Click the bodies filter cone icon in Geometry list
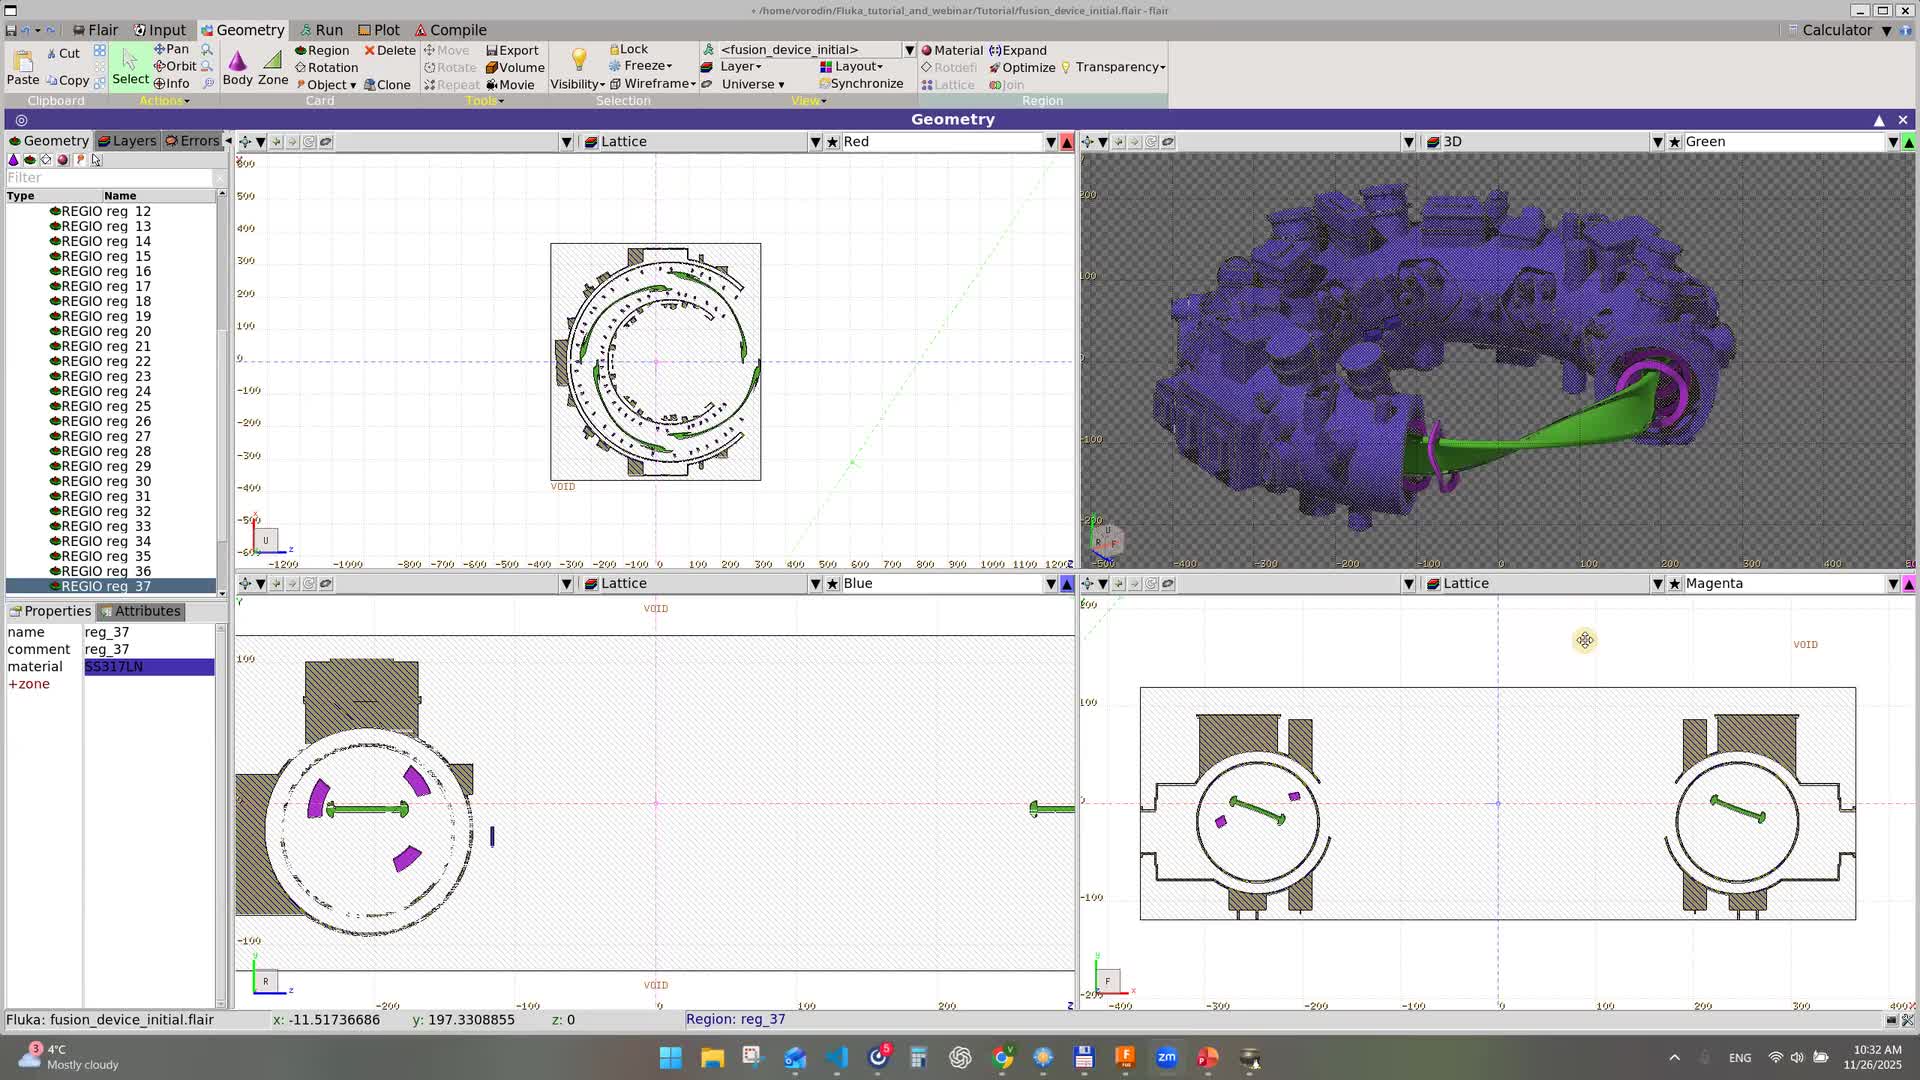Viewport: 1920px width, 1080px height. click(x=13, y=160)
